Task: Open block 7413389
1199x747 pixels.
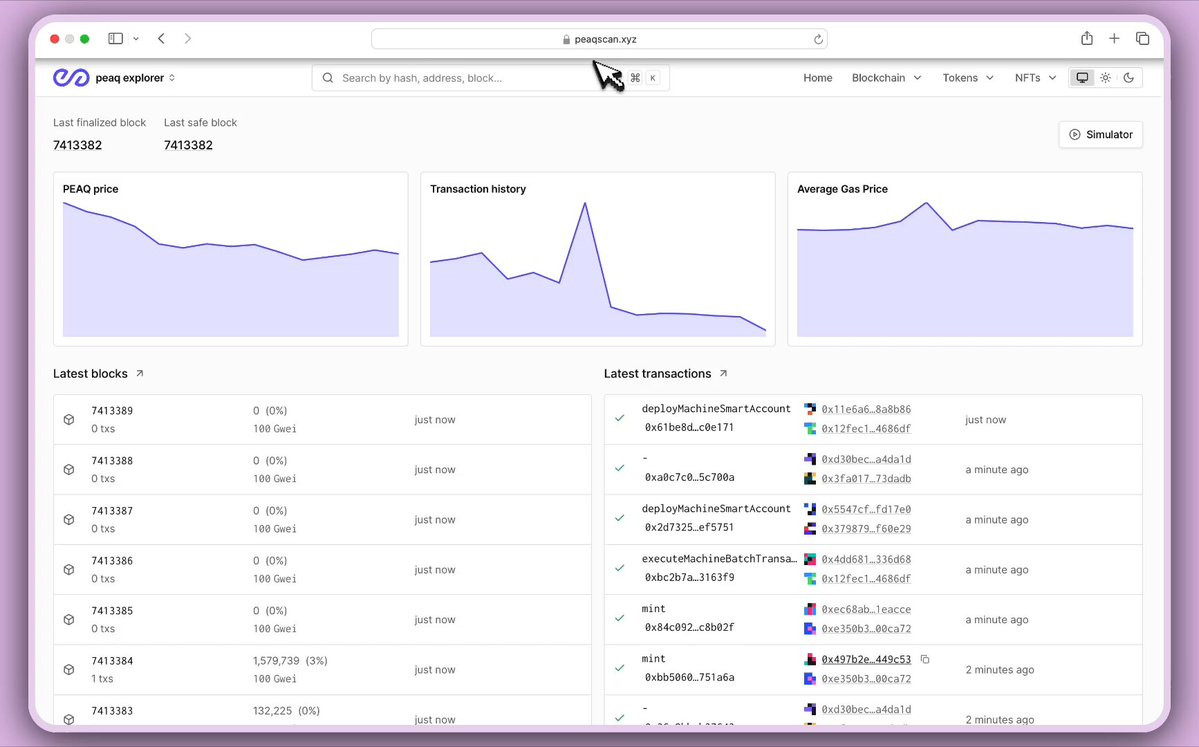Action: pyautogui.click(x=112, y=411)
